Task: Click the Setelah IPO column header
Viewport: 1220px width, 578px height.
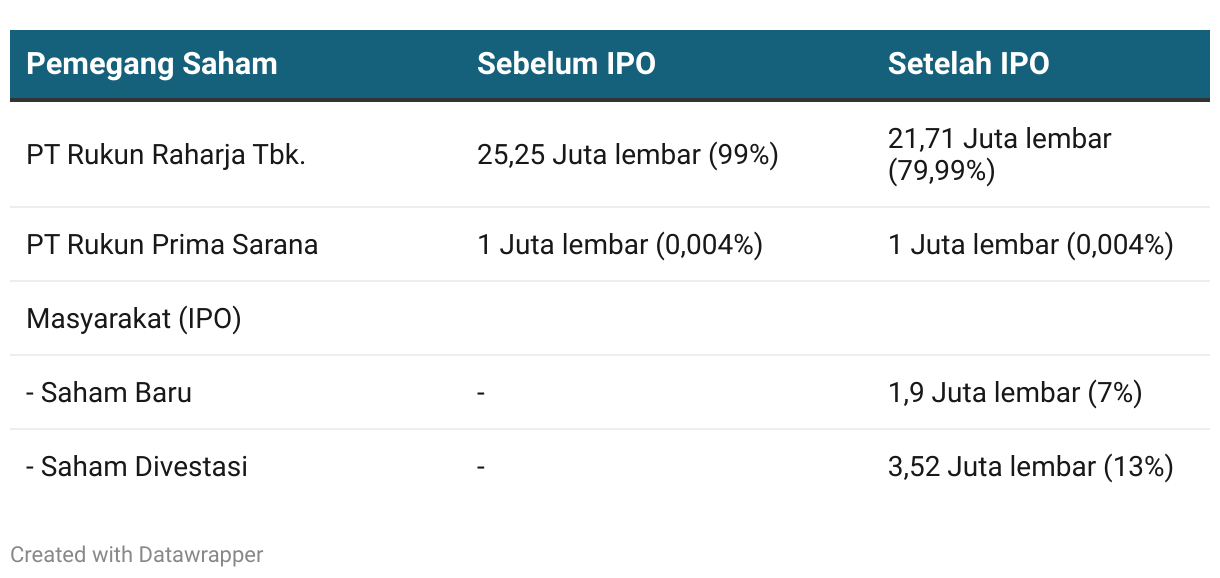Action: point(969,64)
